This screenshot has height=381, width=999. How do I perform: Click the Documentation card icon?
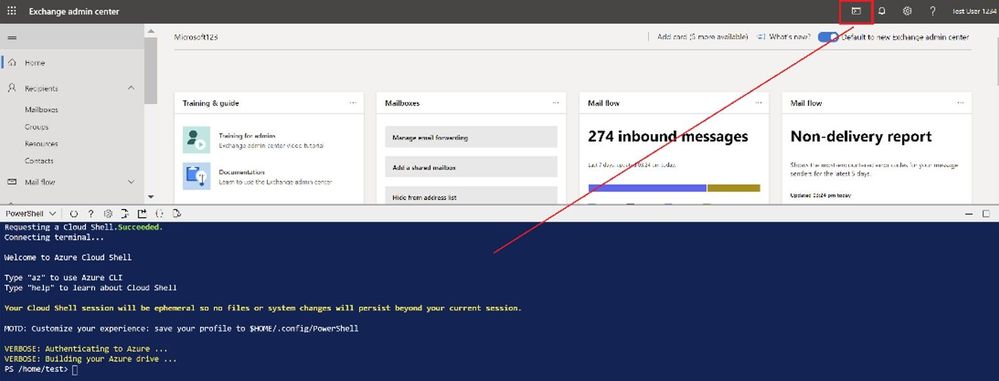[196, 176]
